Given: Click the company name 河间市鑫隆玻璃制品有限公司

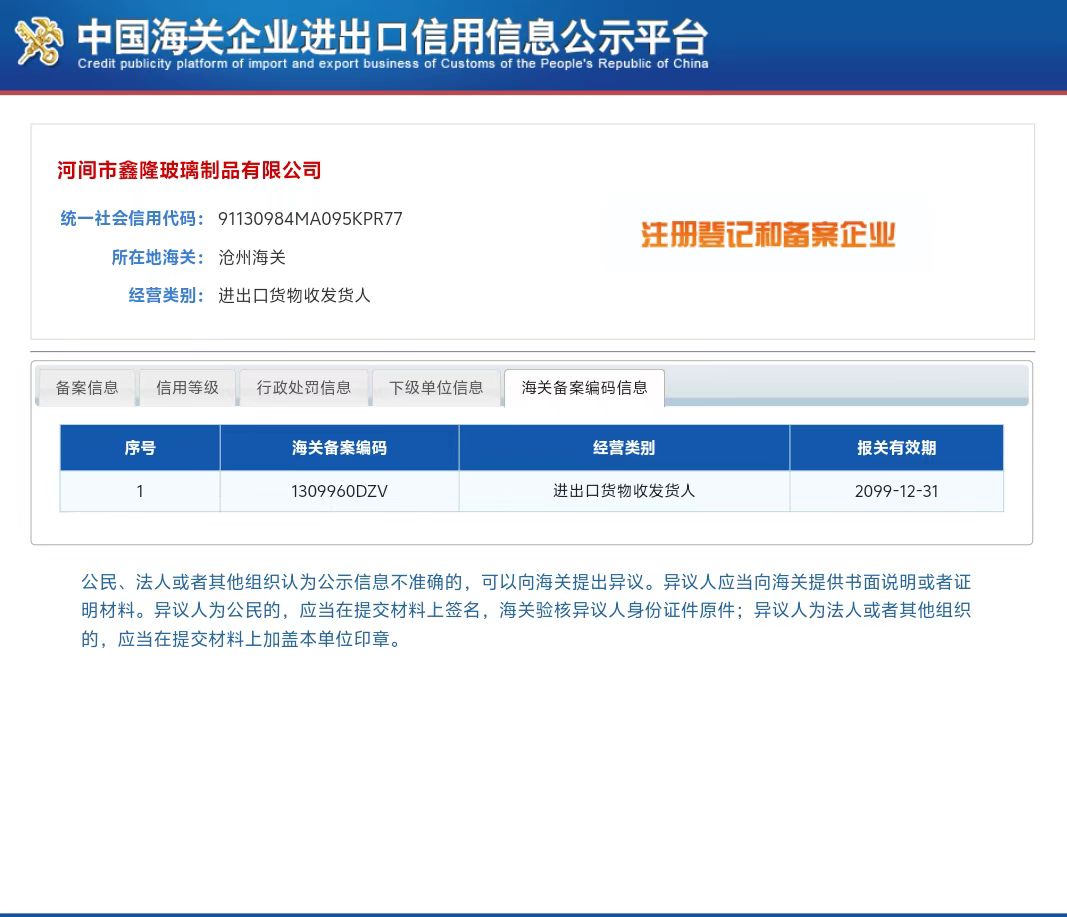Looking at the screenshot, I should [189, 170].
